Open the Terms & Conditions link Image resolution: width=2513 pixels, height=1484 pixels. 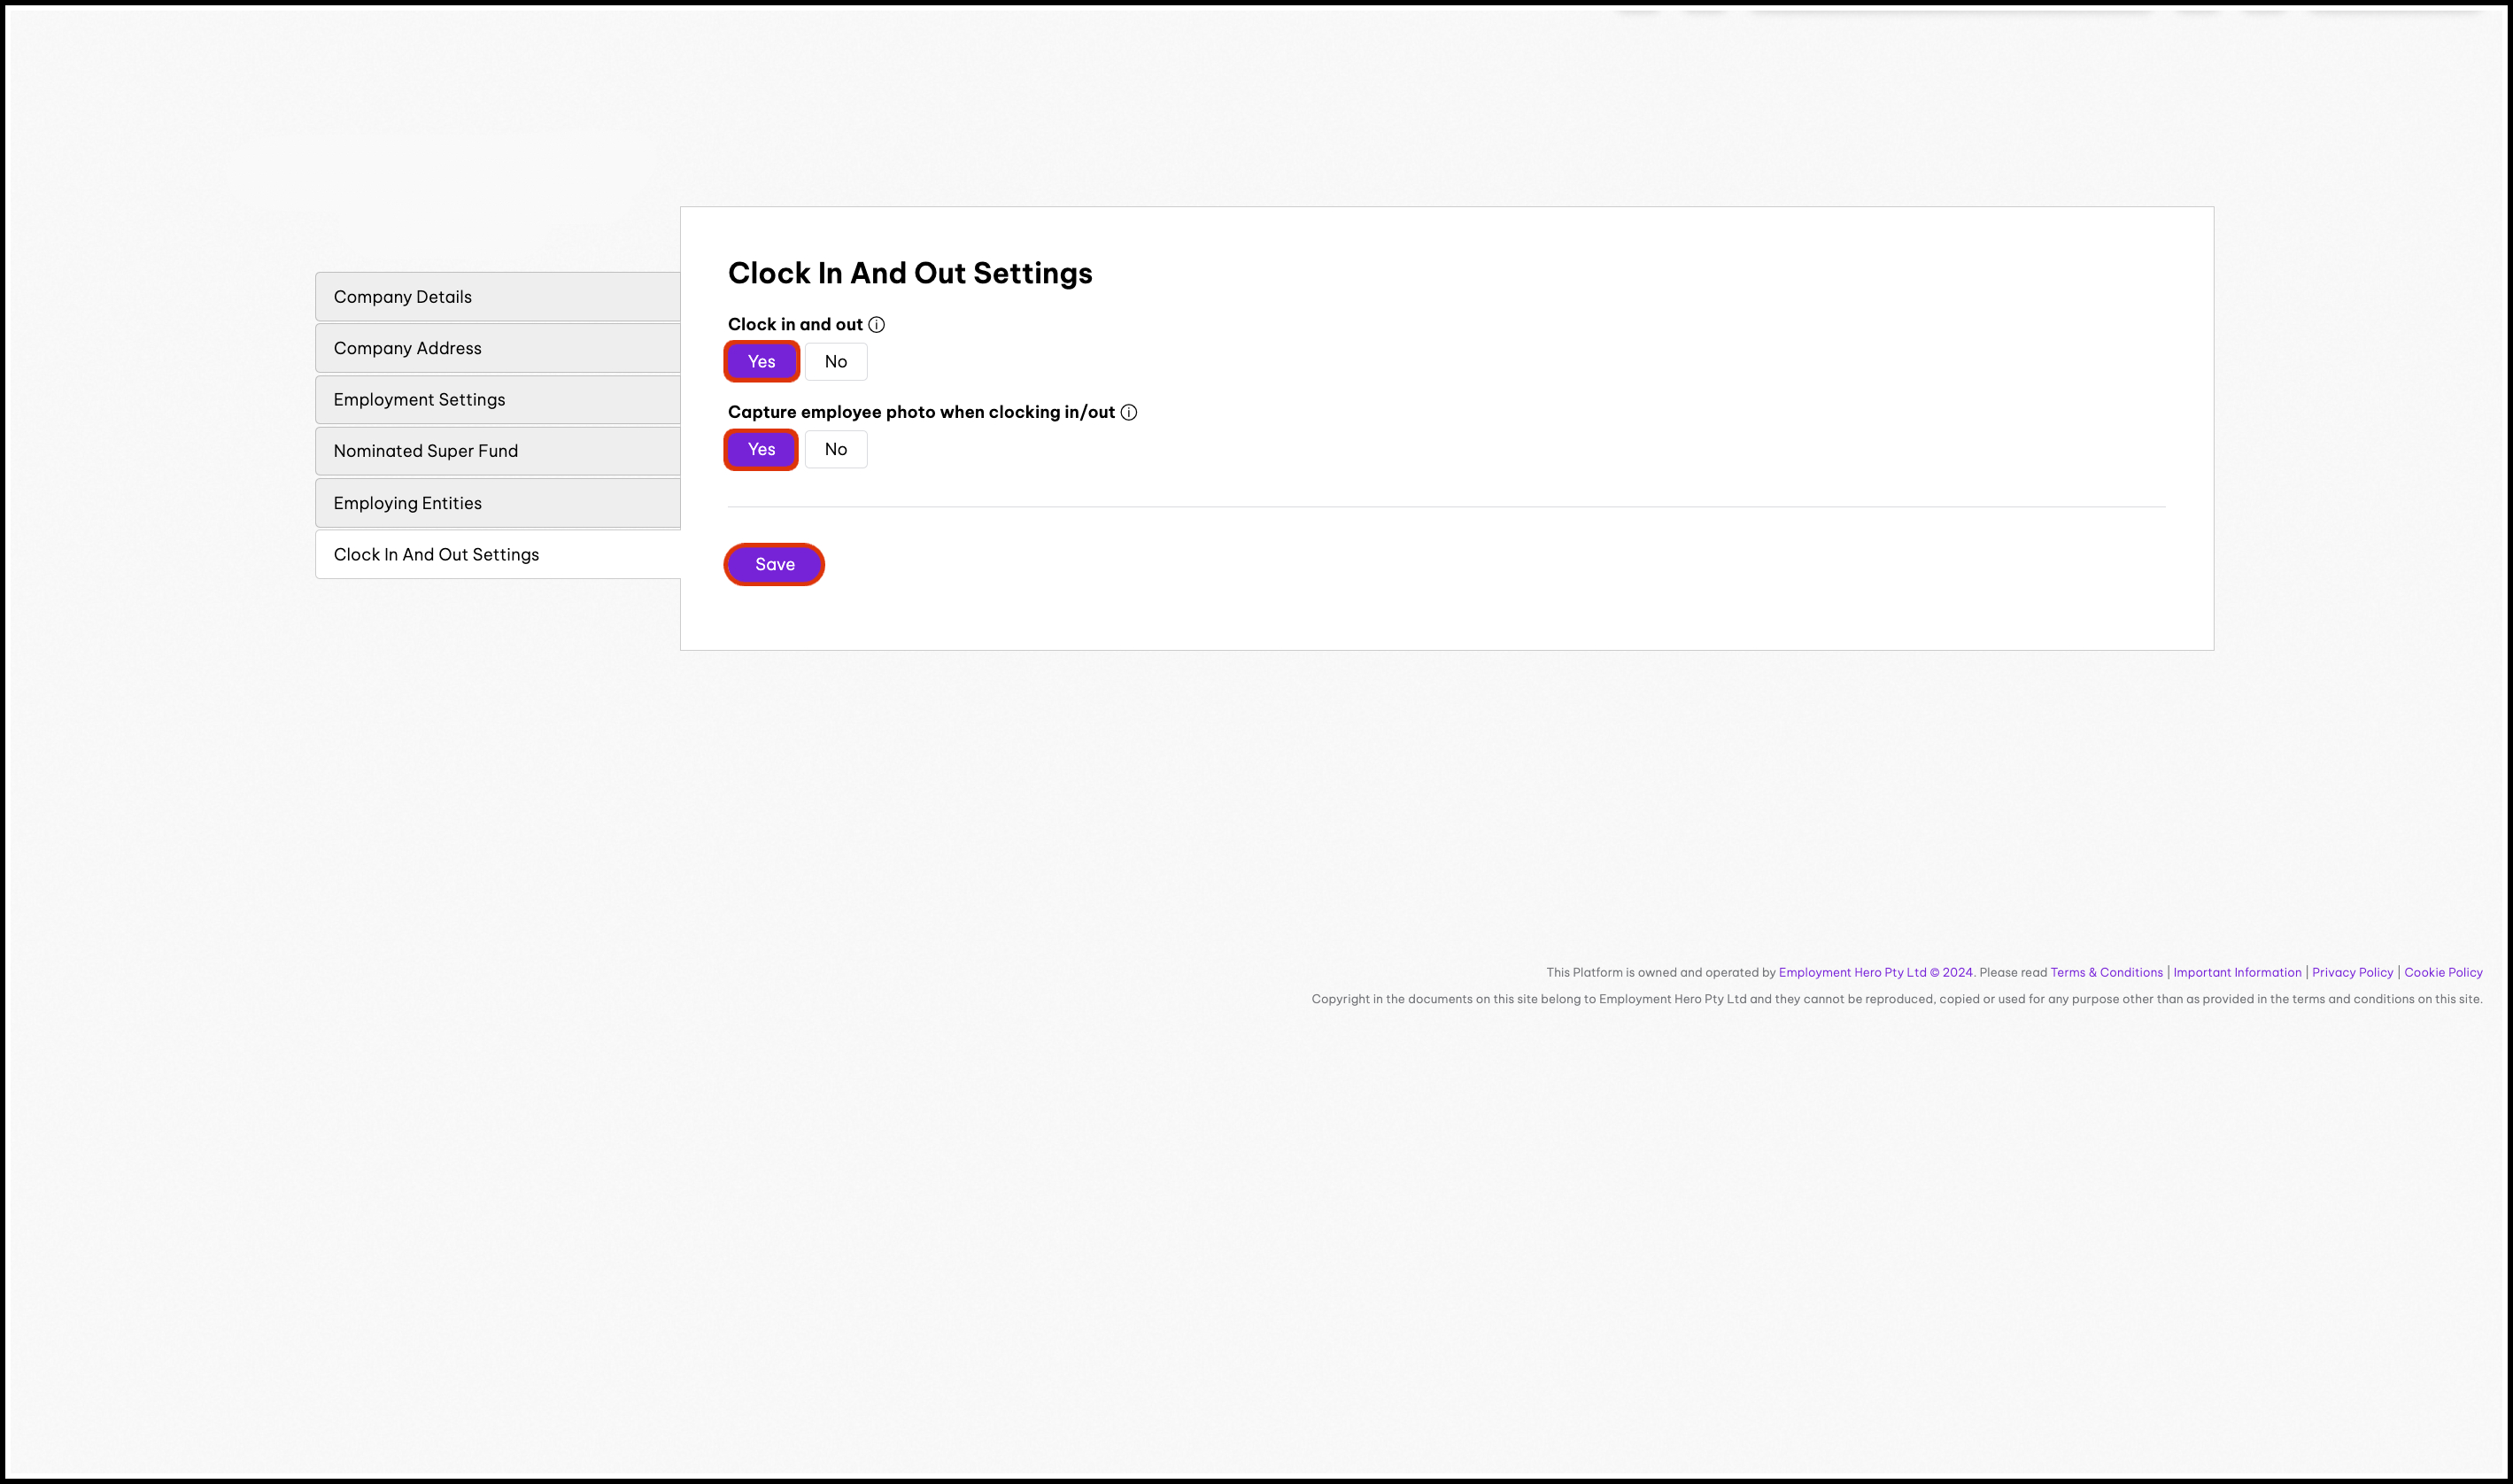[x=2106, y=972]
